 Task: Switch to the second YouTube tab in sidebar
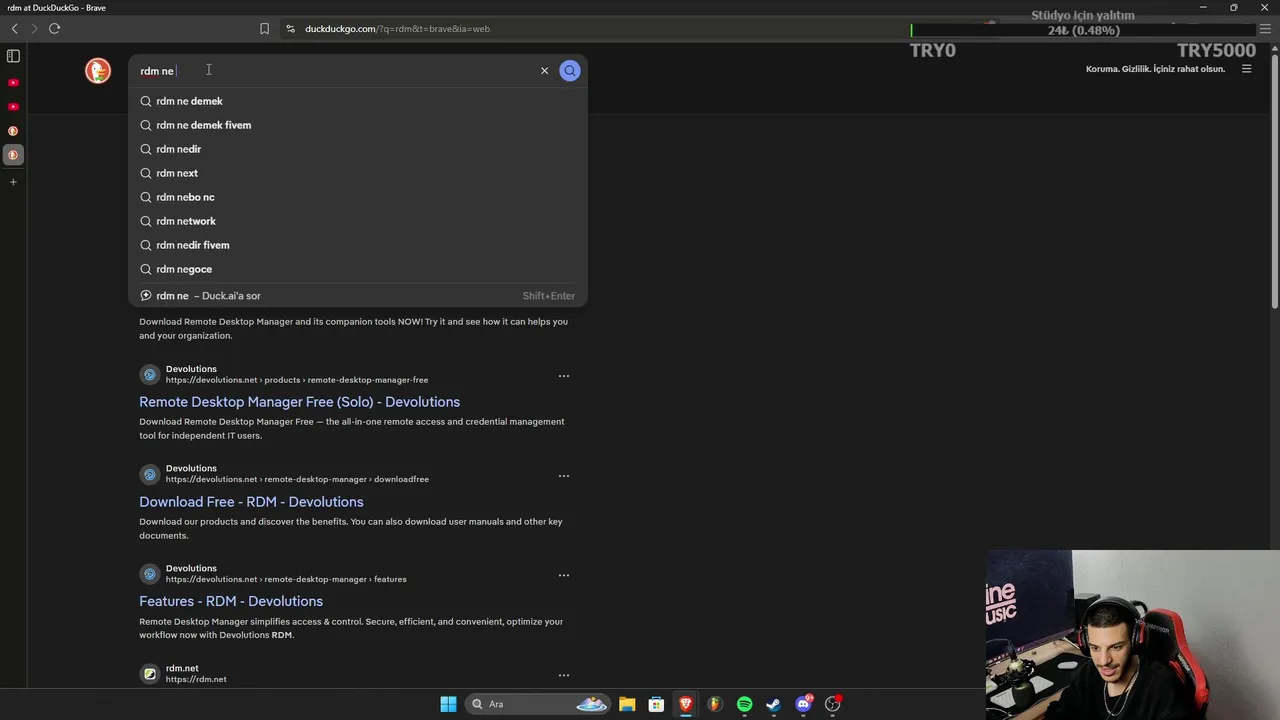click(13, 107)
